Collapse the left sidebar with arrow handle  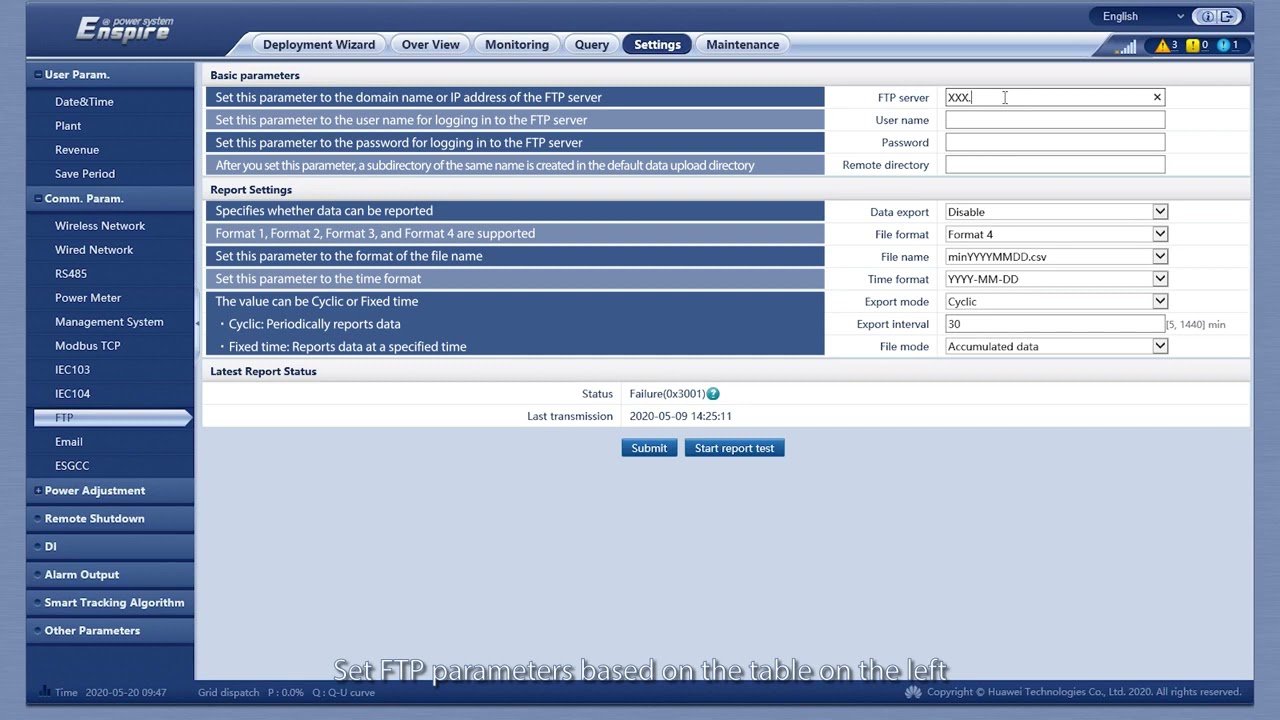(x=198, y=324)
